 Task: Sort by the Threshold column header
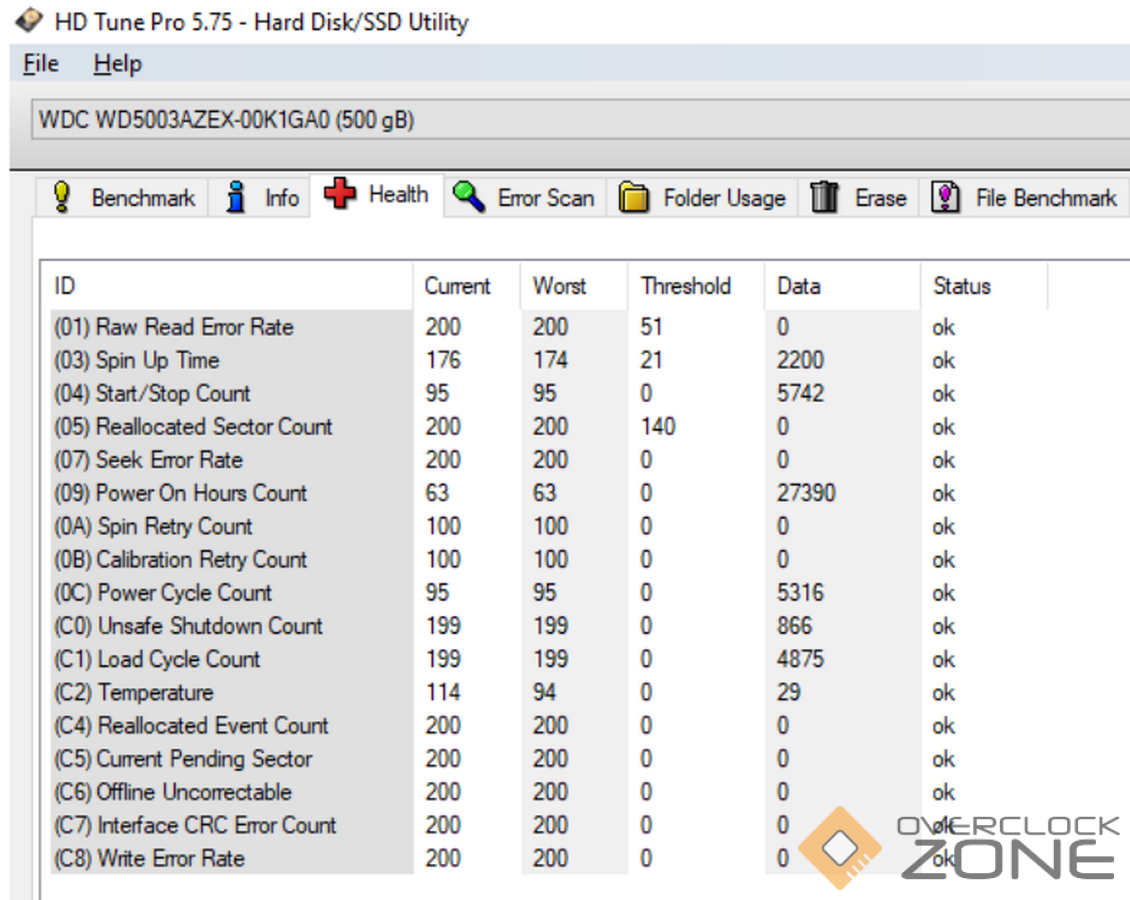[686, 286]
